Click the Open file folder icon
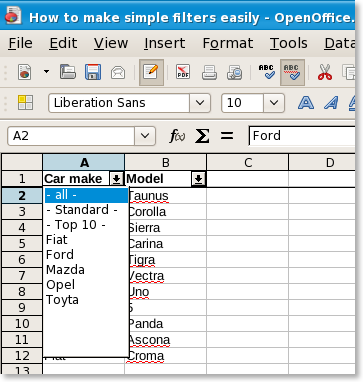The height and width of the screenshot is (382, 363). [x=68, y=72]
